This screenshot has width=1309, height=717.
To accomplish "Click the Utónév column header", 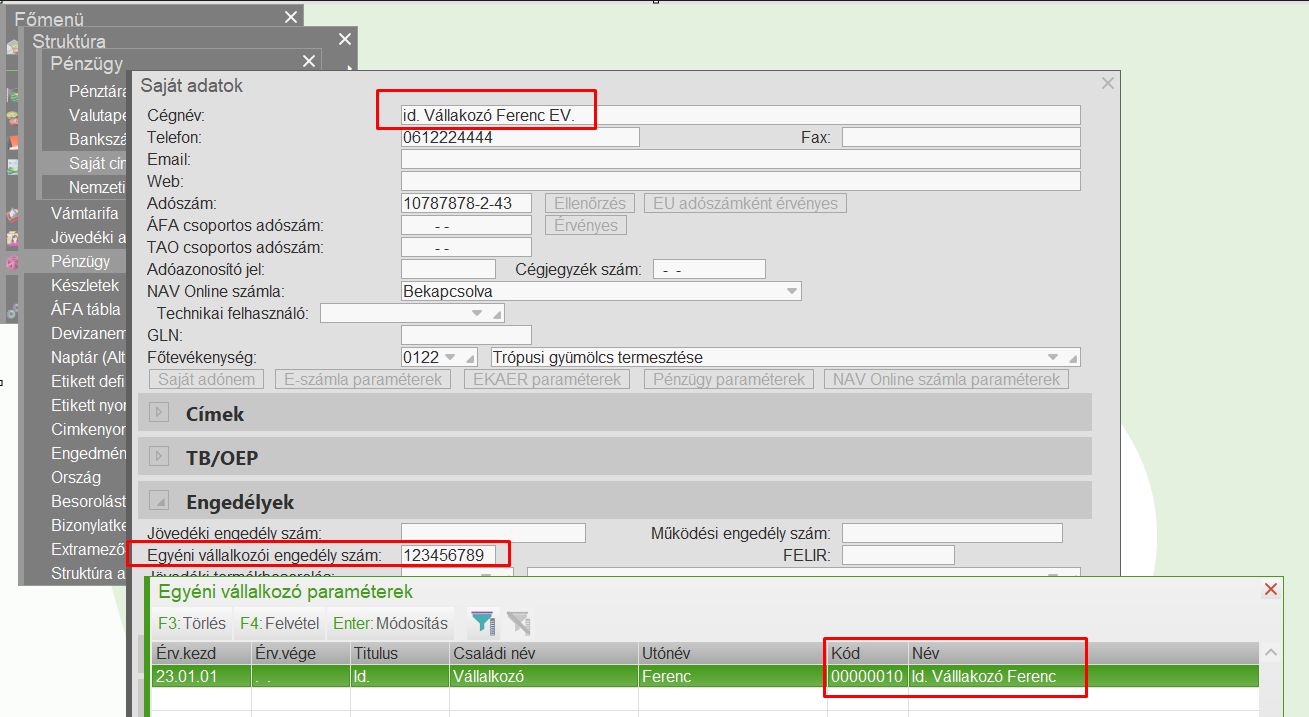I will click(733, 653).
